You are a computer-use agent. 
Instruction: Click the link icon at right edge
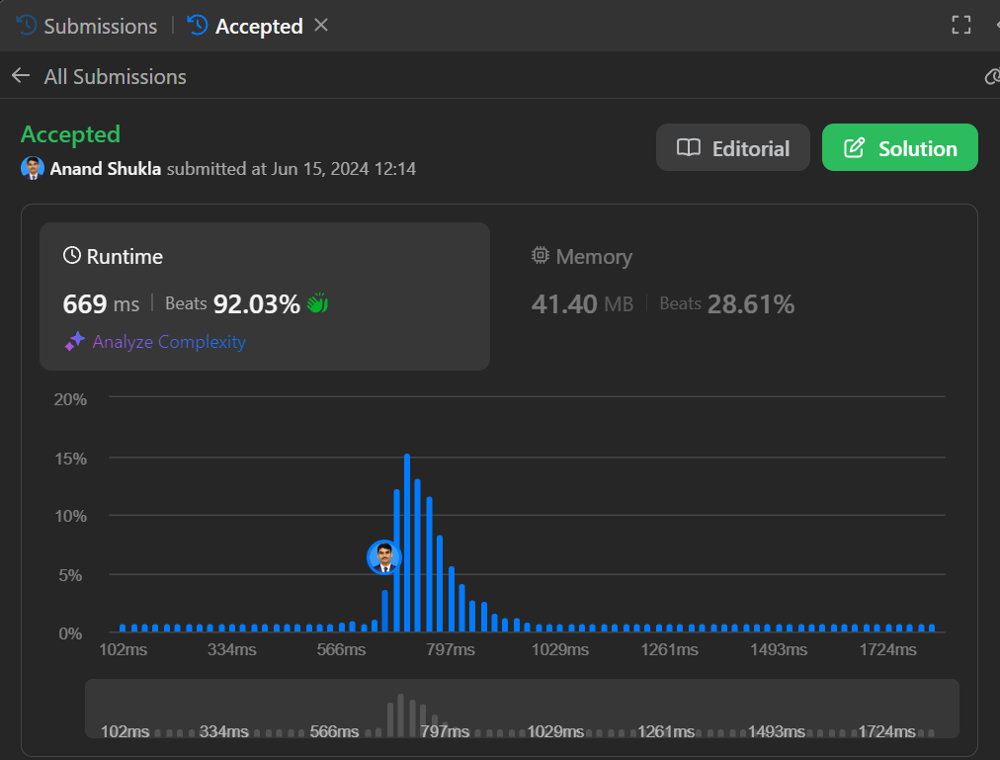[992, 77]
